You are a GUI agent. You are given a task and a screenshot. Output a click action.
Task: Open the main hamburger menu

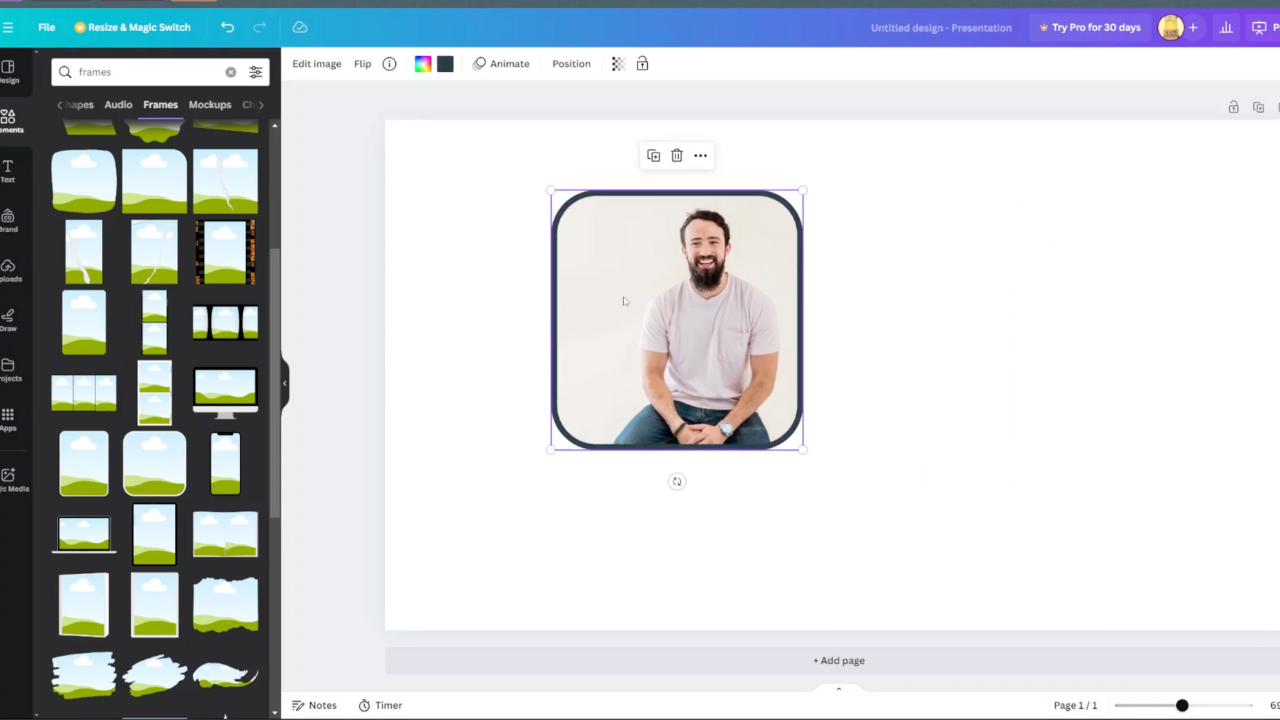click(x=7, y=27)
